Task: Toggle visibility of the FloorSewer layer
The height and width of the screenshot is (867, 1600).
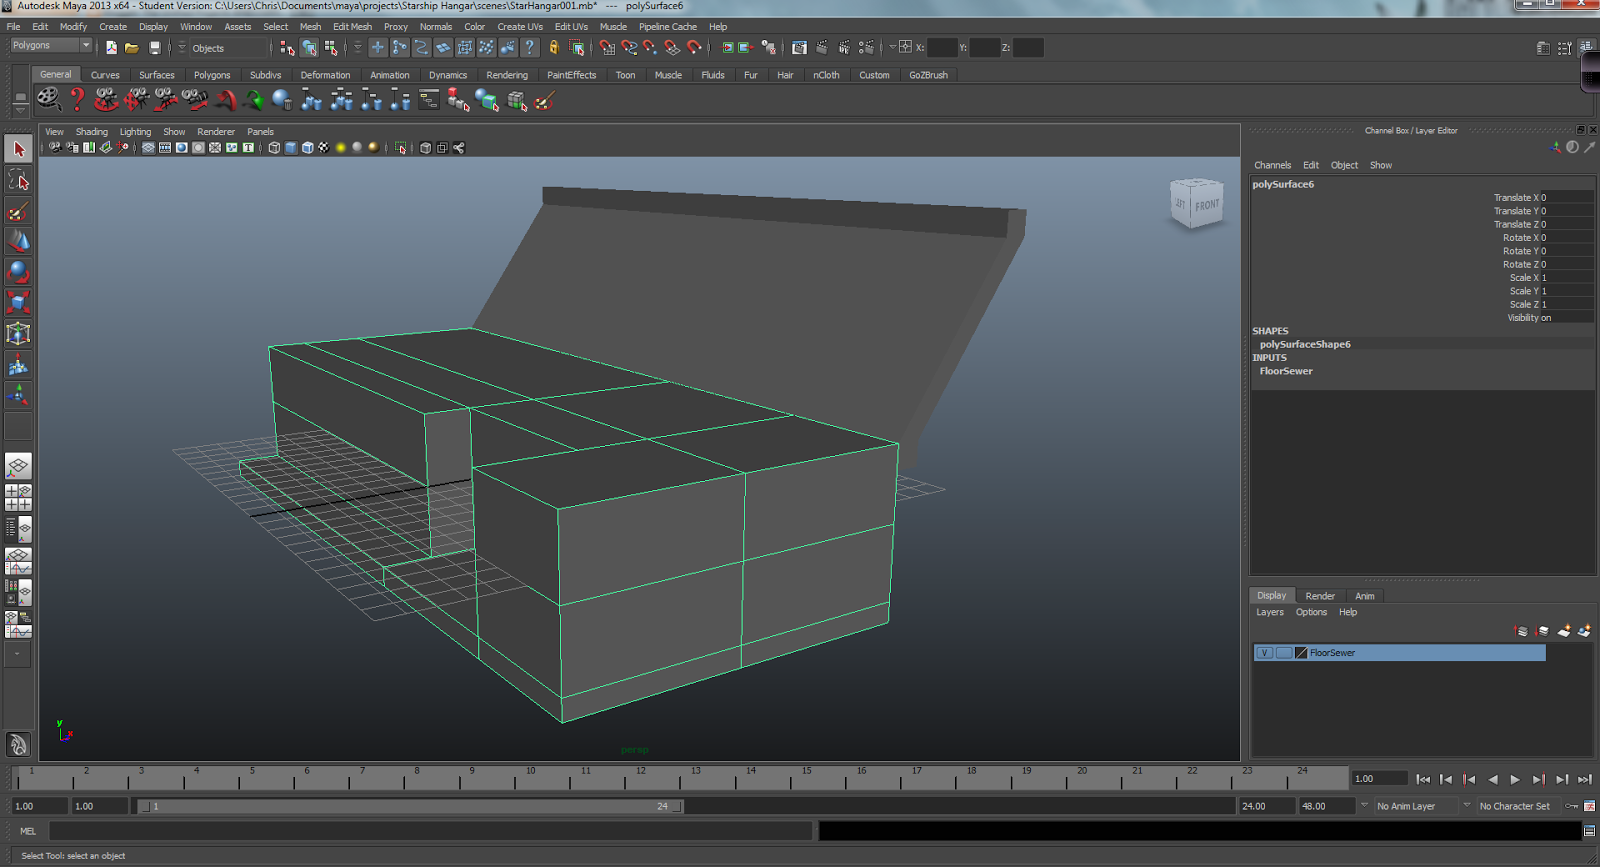Action: (1265, 653)
